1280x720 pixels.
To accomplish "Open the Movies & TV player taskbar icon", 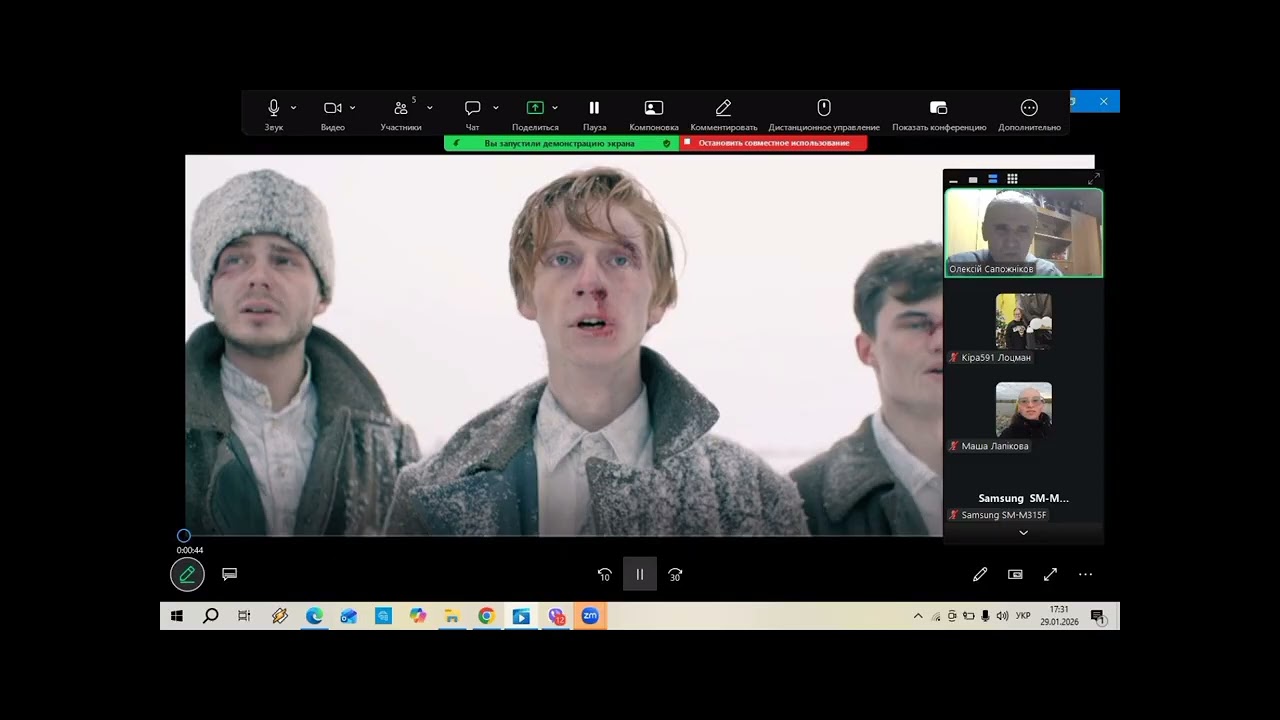I will pos(521,616).
